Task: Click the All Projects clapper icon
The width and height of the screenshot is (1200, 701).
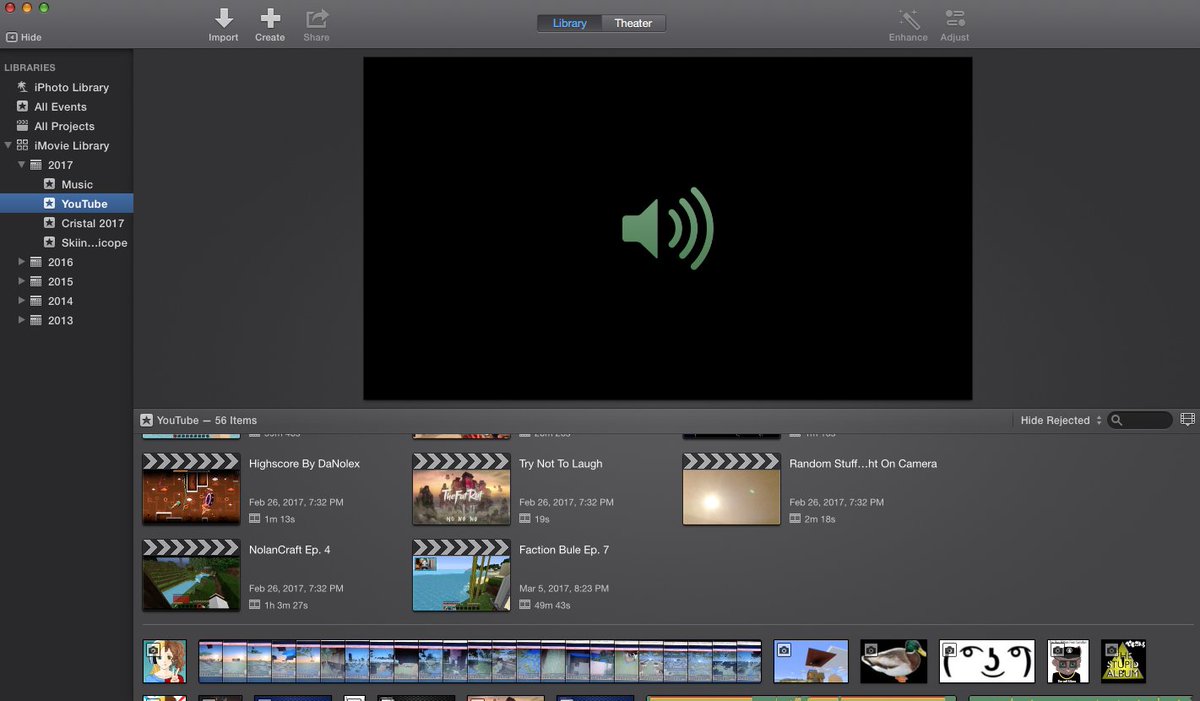Action: tap(22, 126)
